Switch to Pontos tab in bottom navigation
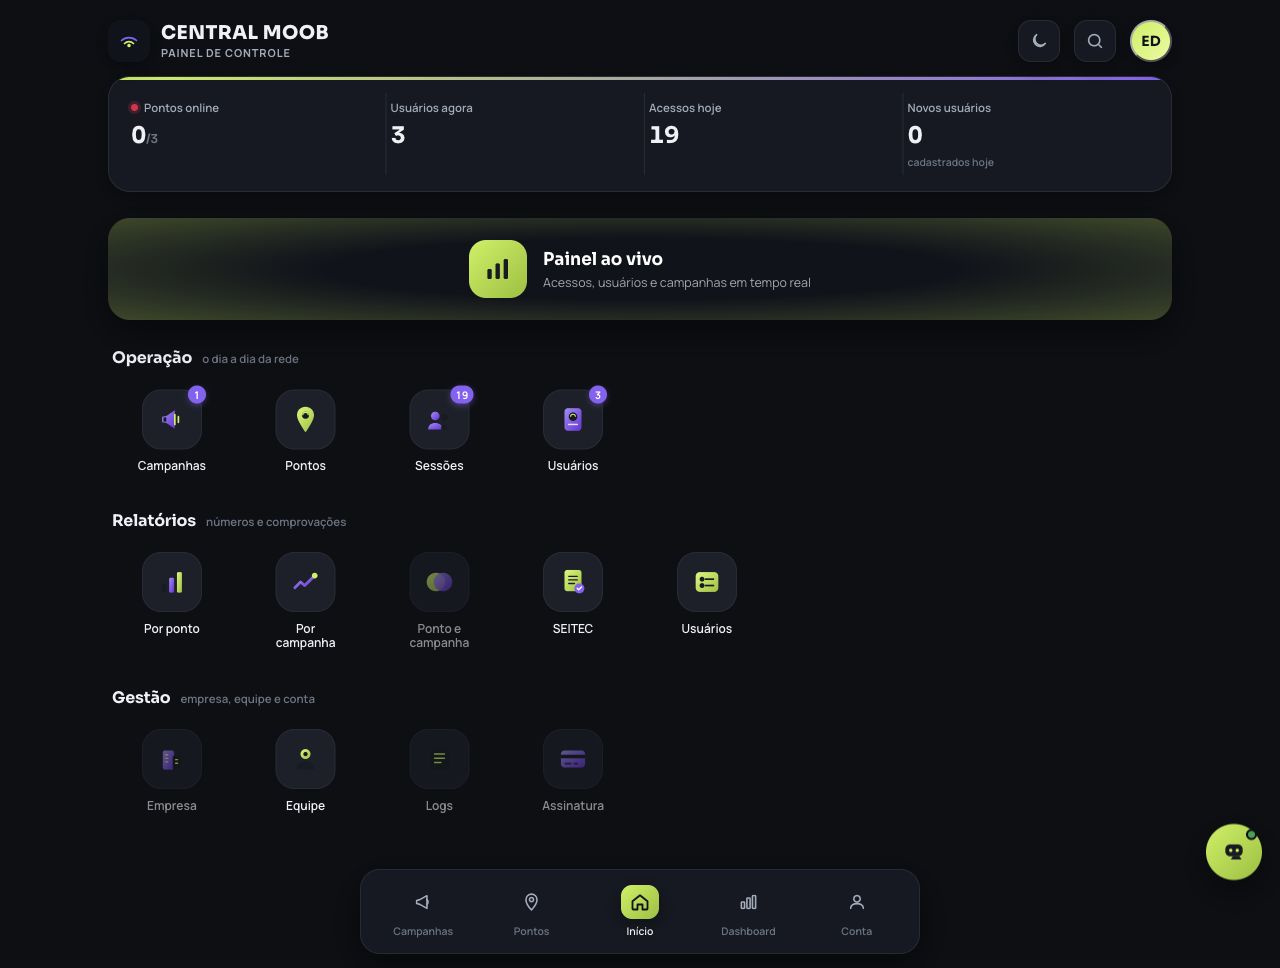Screen dimensions: 1280x968 coord(531,912)
